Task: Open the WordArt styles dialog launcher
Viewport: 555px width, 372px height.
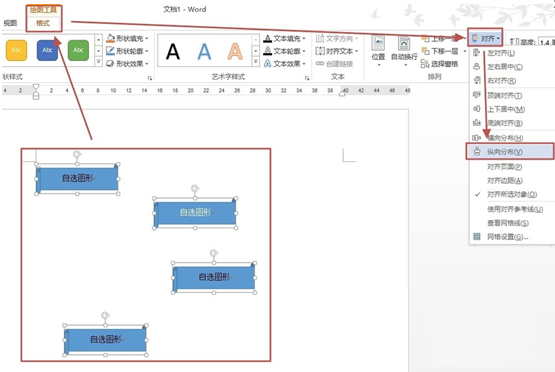Action: click(307, 78)
